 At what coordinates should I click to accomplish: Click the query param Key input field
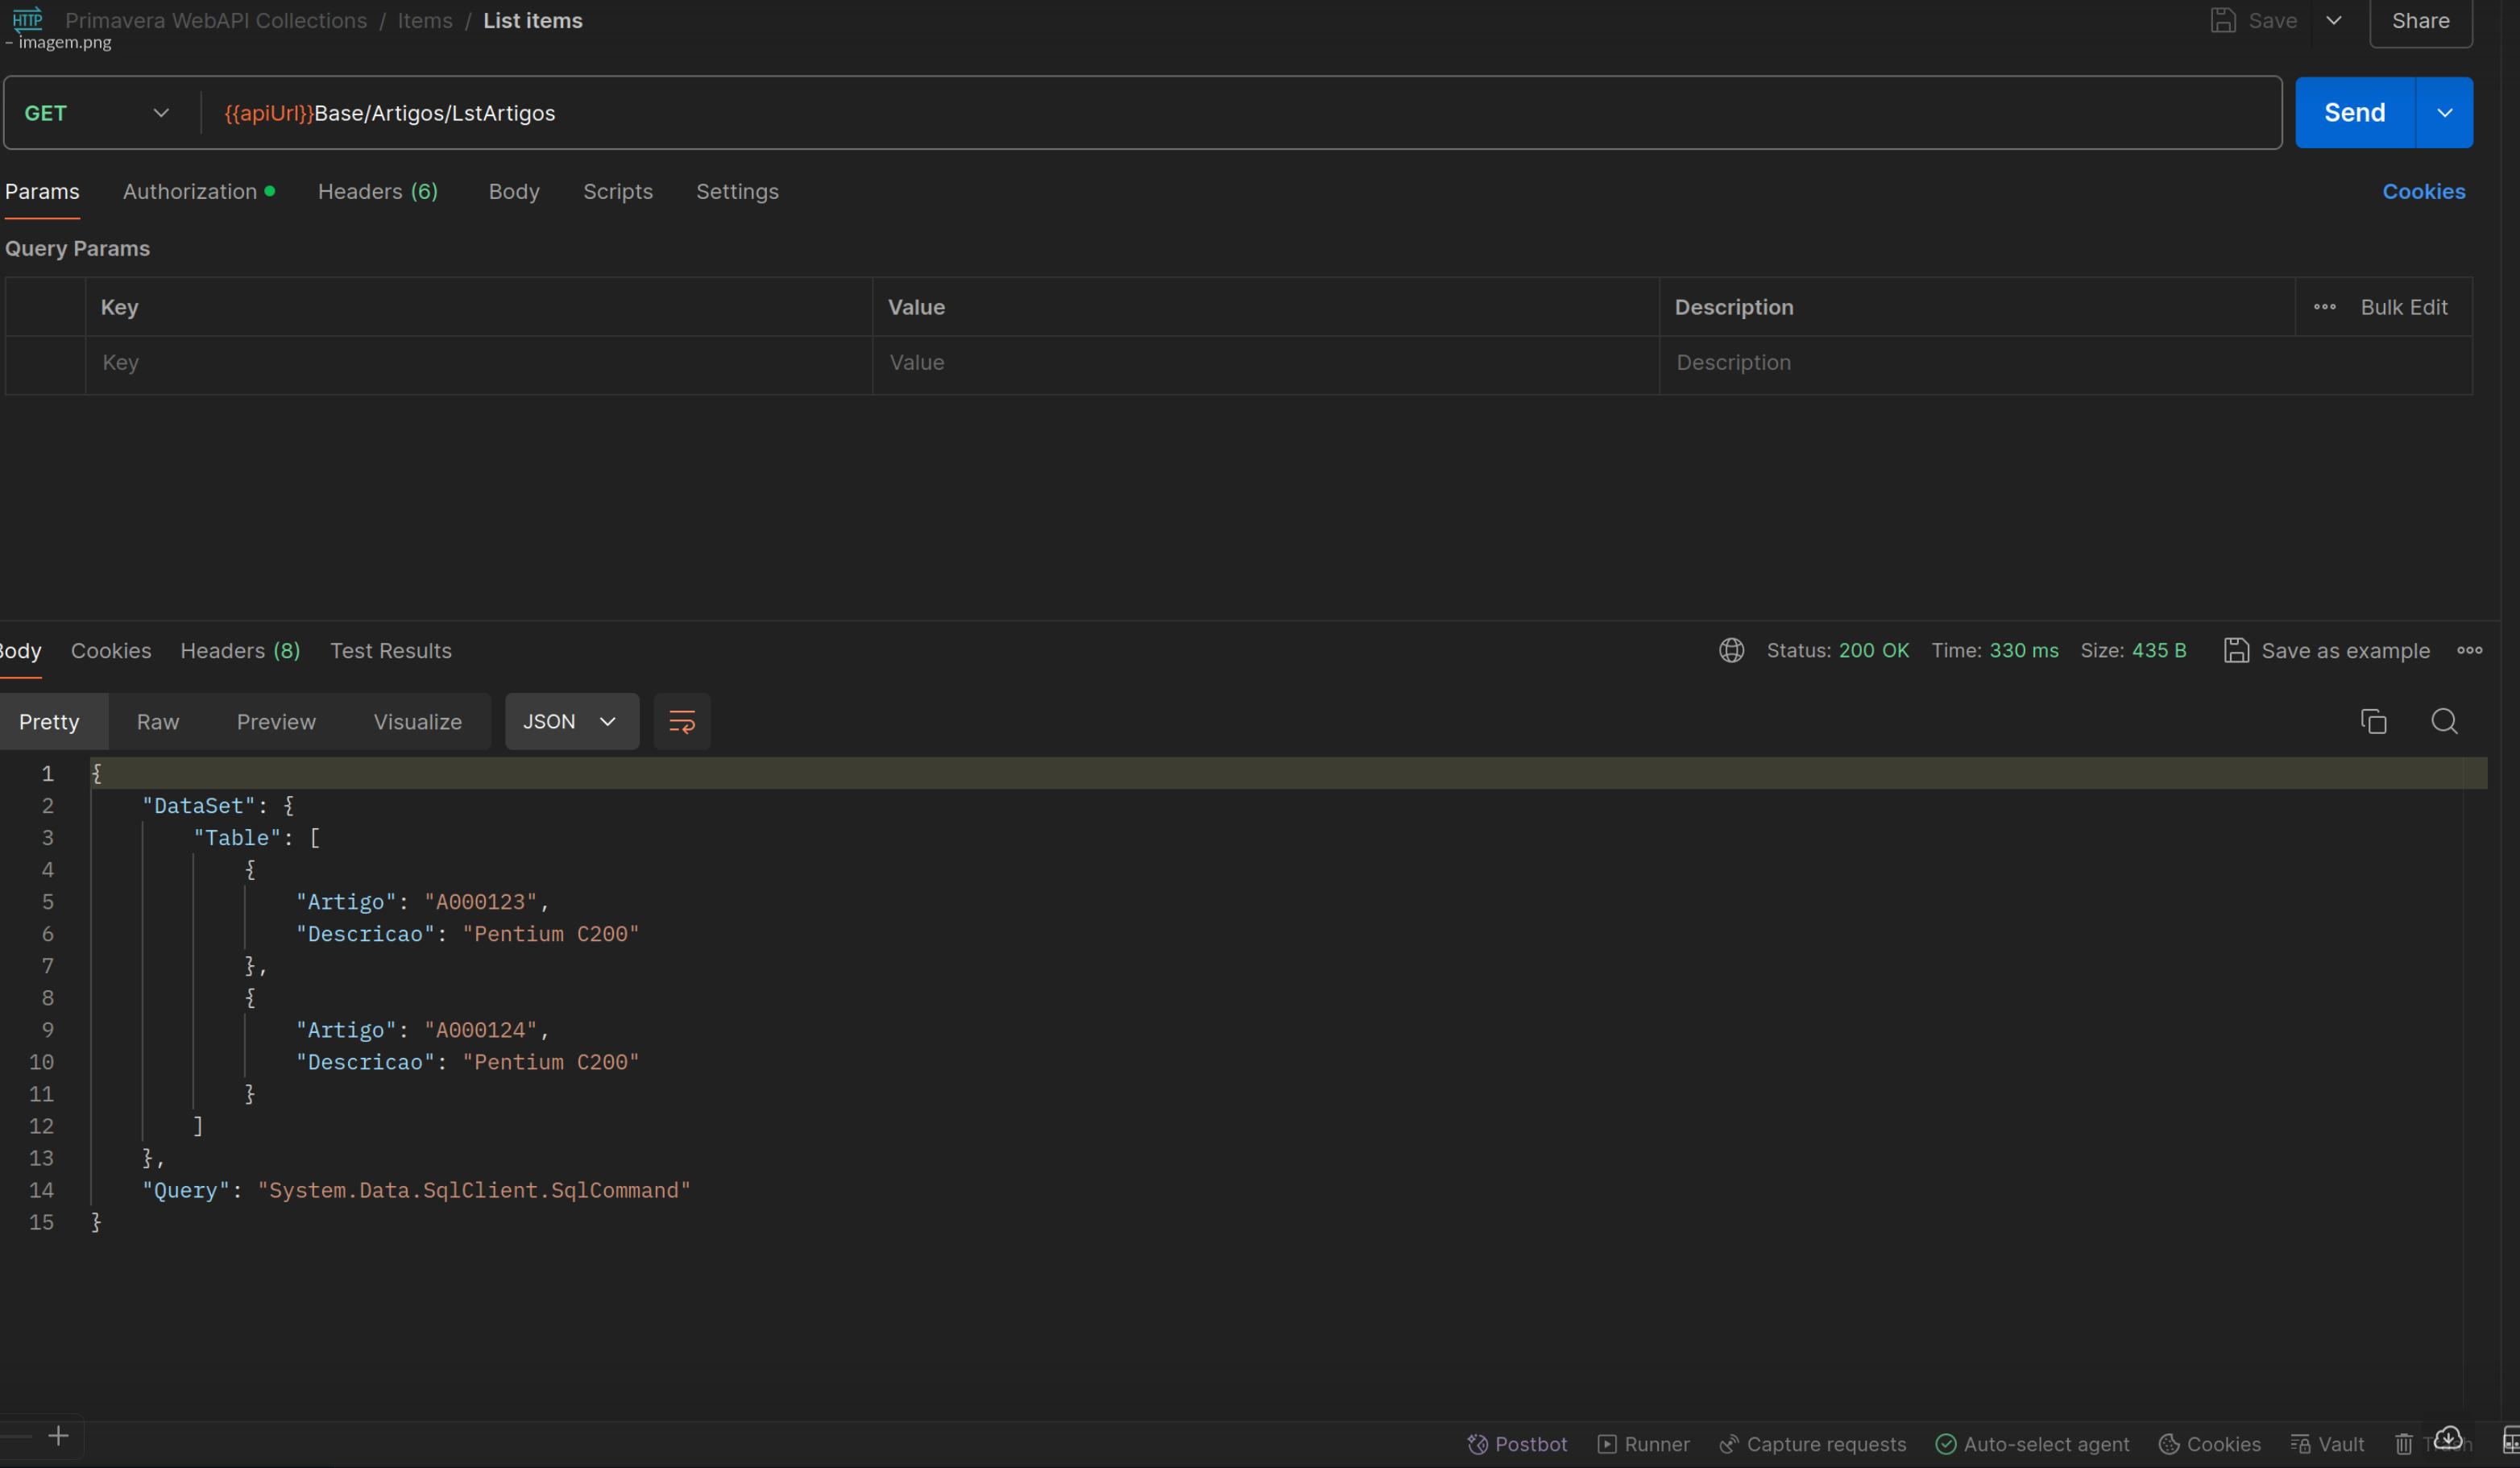click(478, 362)
